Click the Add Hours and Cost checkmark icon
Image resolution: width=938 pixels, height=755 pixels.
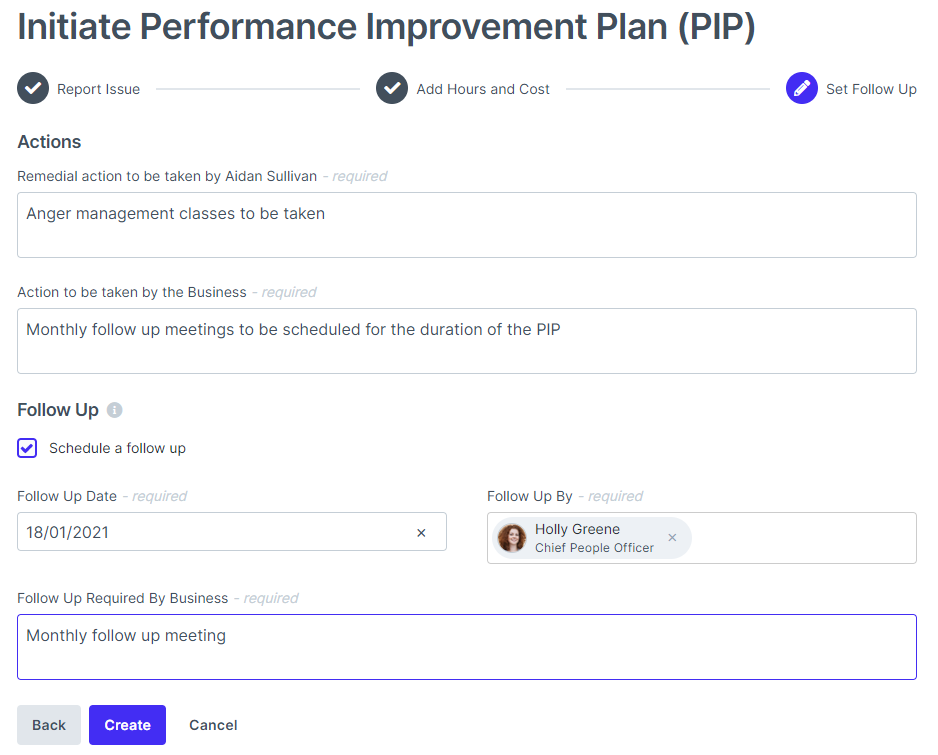pyautogui.click(x=392, y=89)
